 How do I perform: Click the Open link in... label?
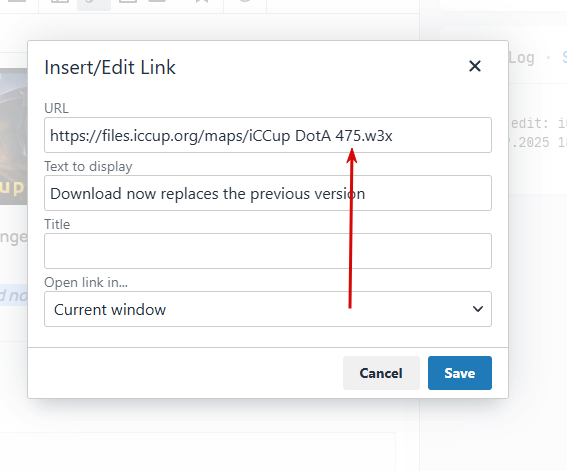point(86,282)
